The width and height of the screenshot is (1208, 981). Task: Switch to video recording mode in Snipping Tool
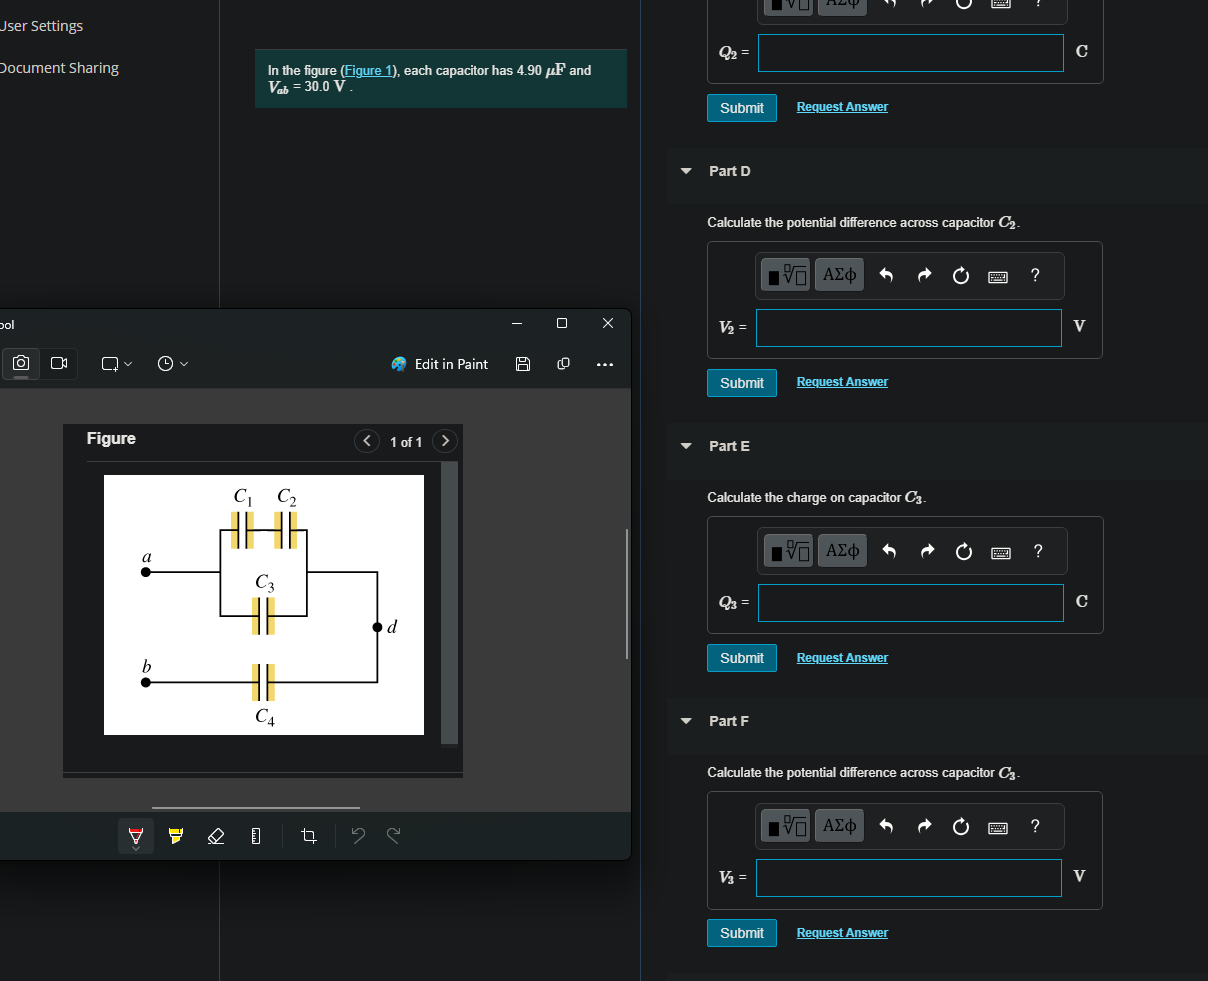coord(58,363)
